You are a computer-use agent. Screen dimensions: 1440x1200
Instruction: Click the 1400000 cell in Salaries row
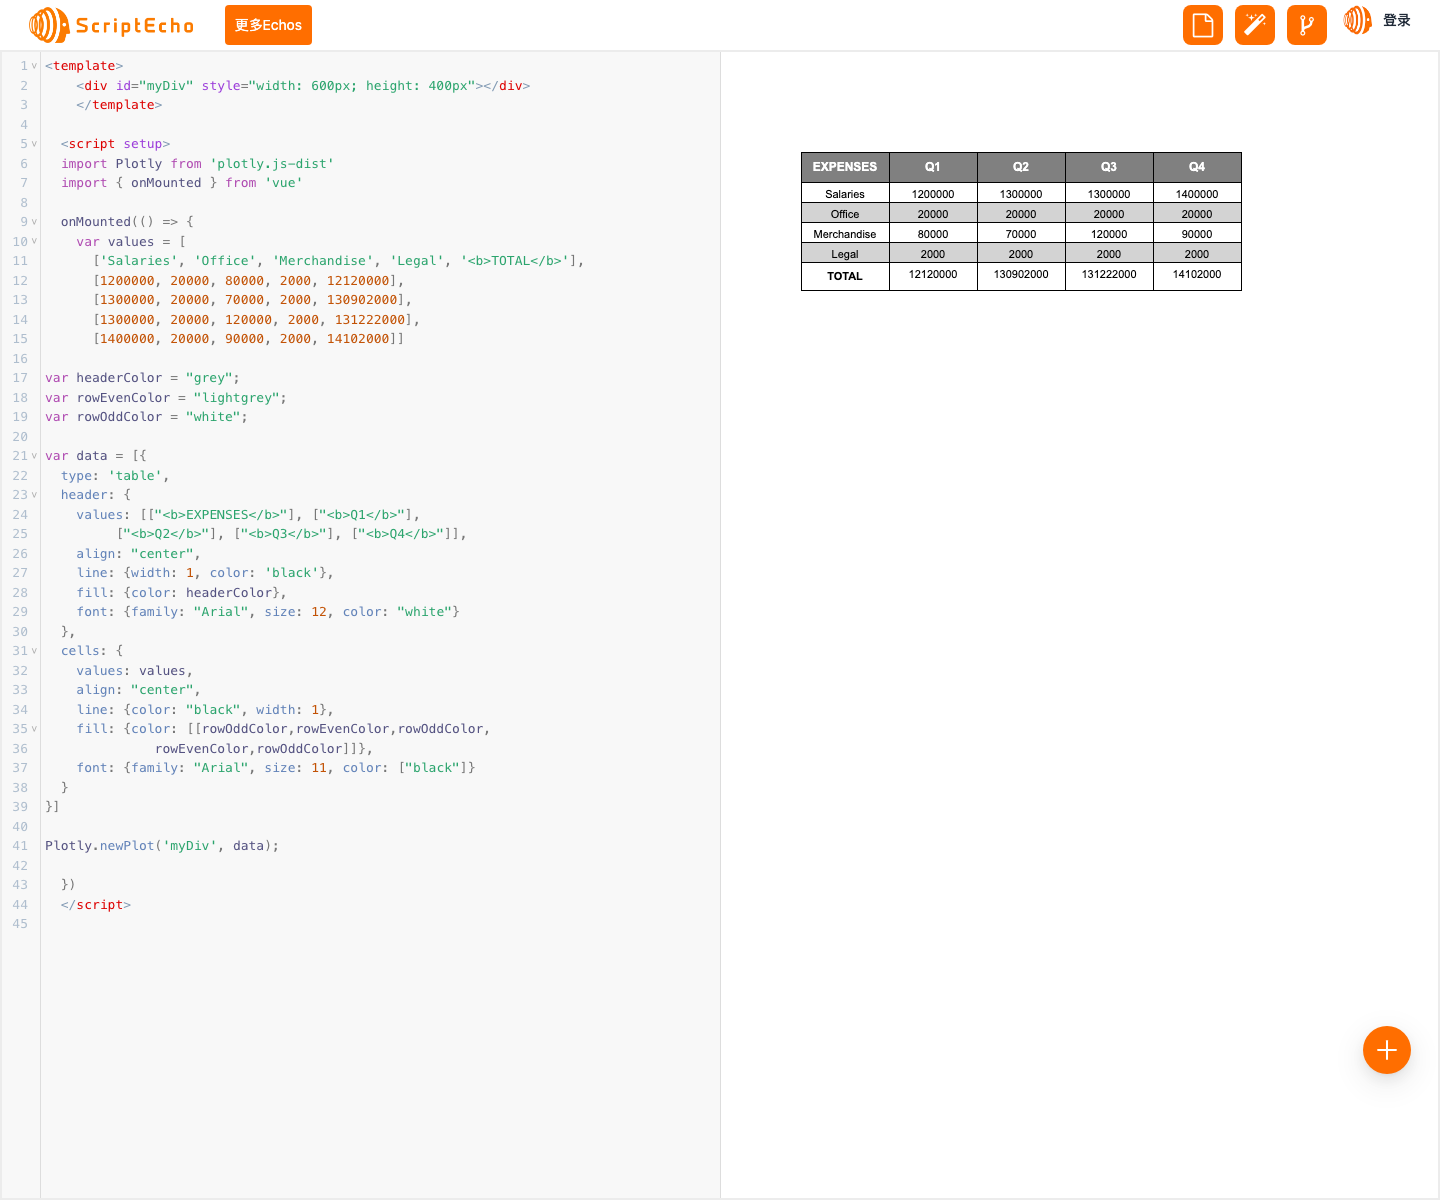(1197, 193)
